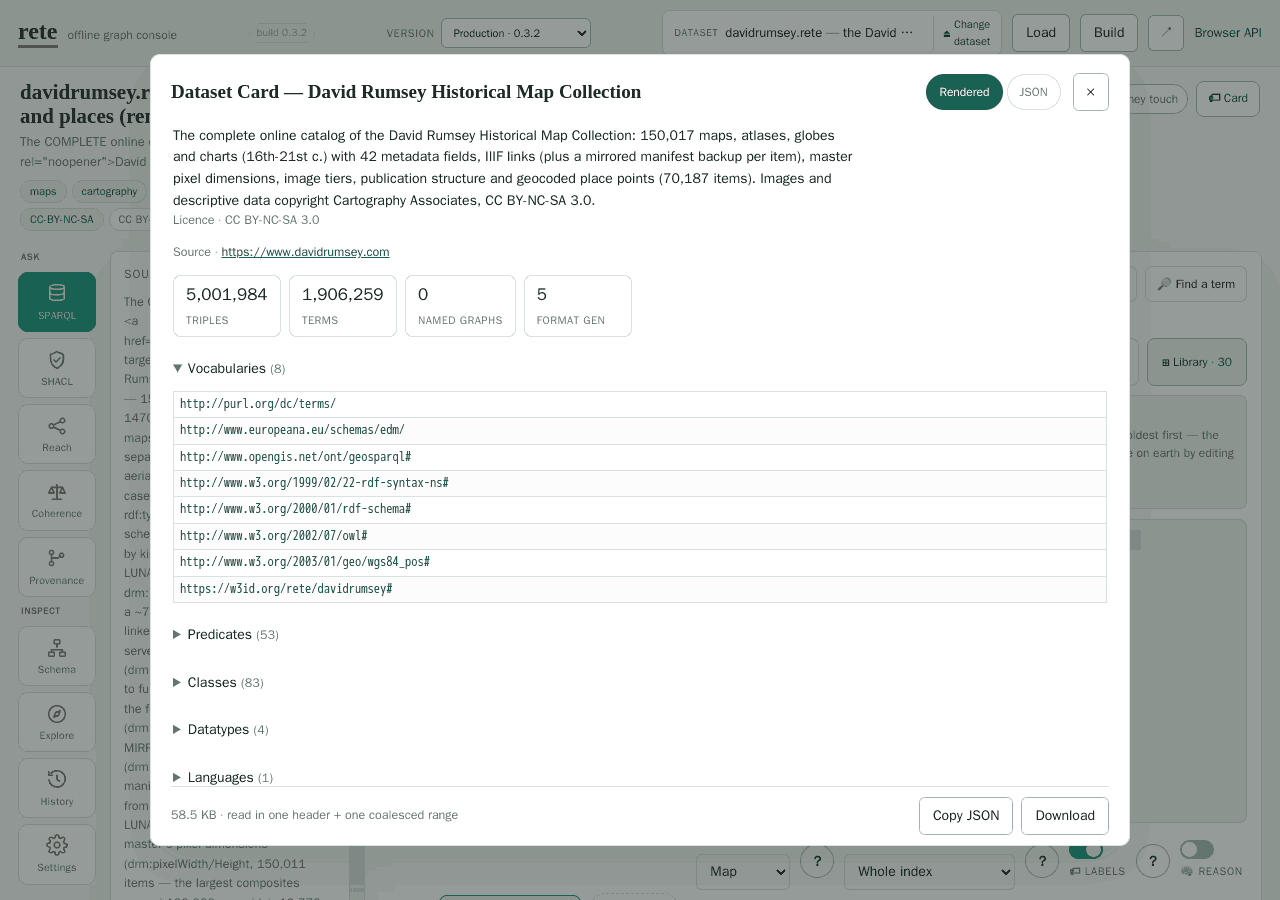Select the w3id.org/rete/davidrumsey# row
This screenshot has height=900, width=1280.
[640, 589]
